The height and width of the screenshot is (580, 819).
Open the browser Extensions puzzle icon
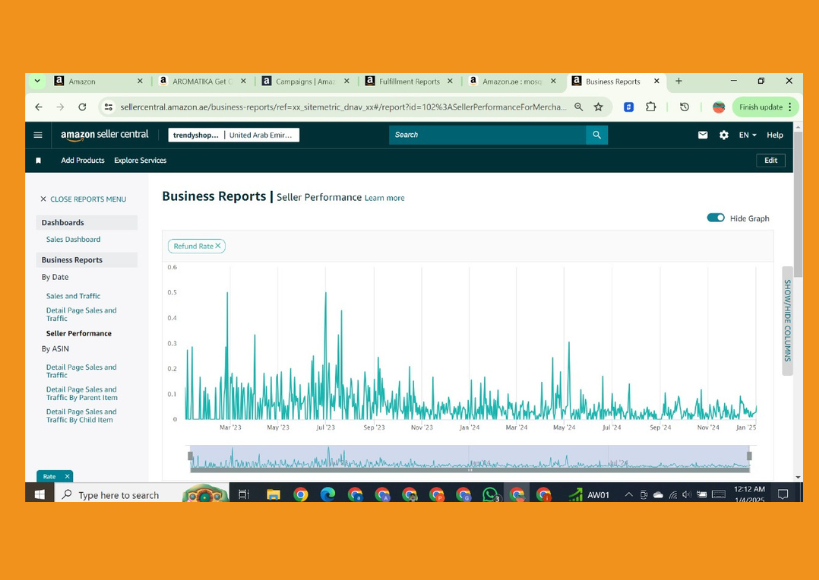651,107
